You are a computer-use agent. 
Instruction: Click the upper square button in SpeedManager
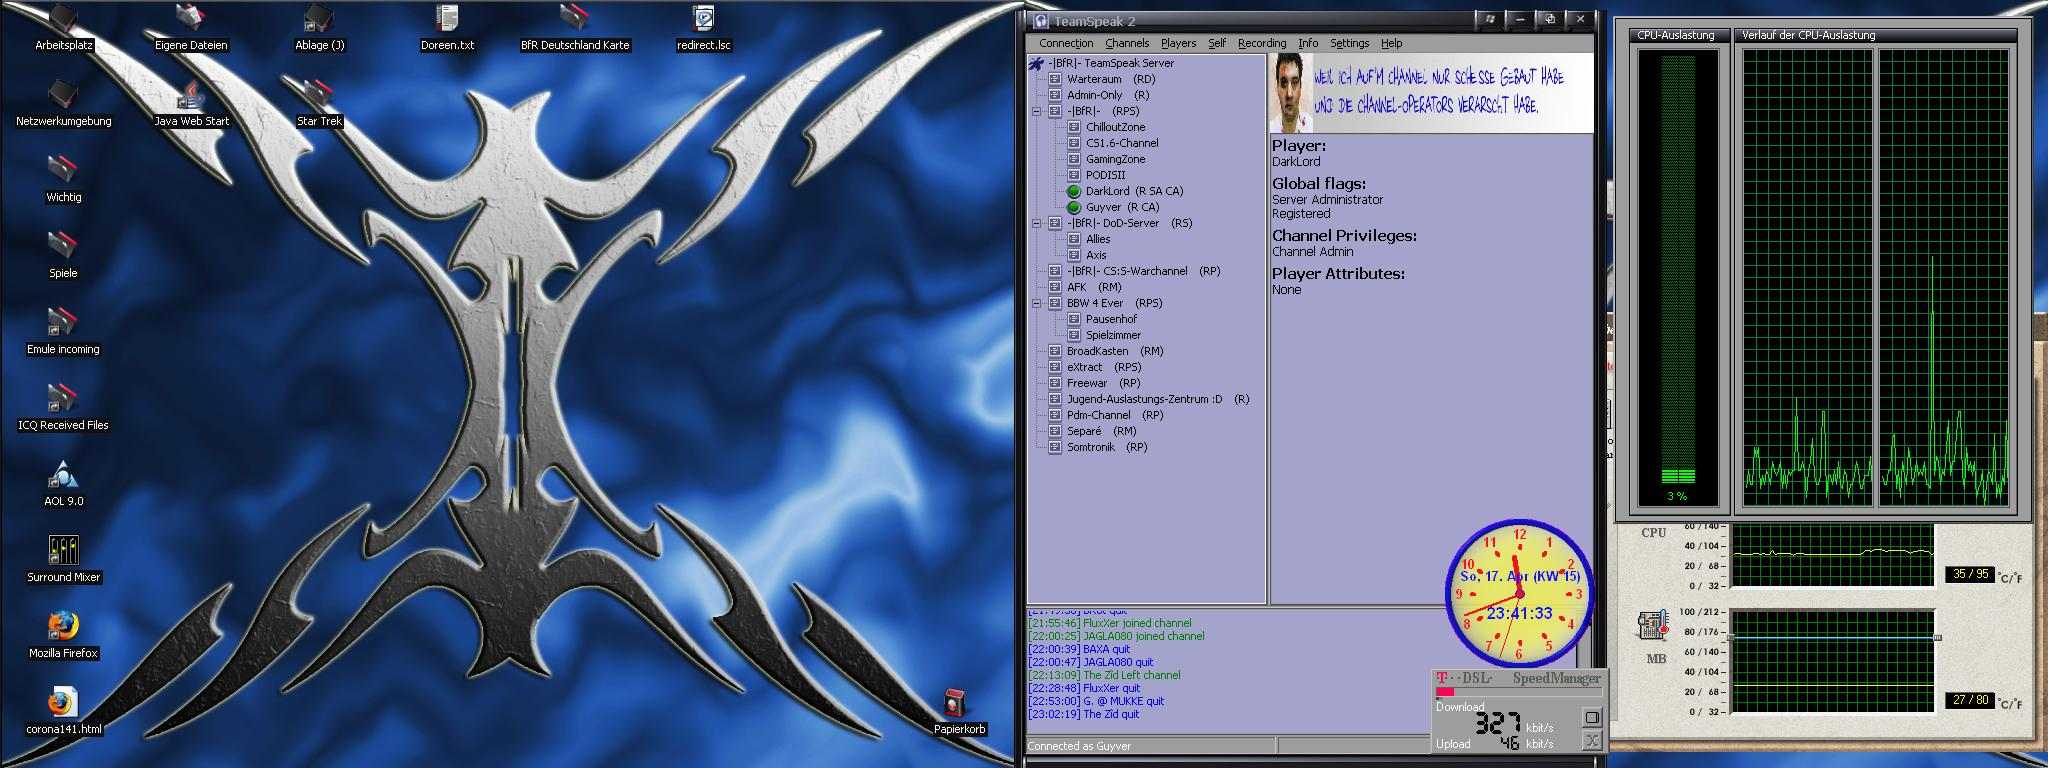click(x=1591, y=717)
